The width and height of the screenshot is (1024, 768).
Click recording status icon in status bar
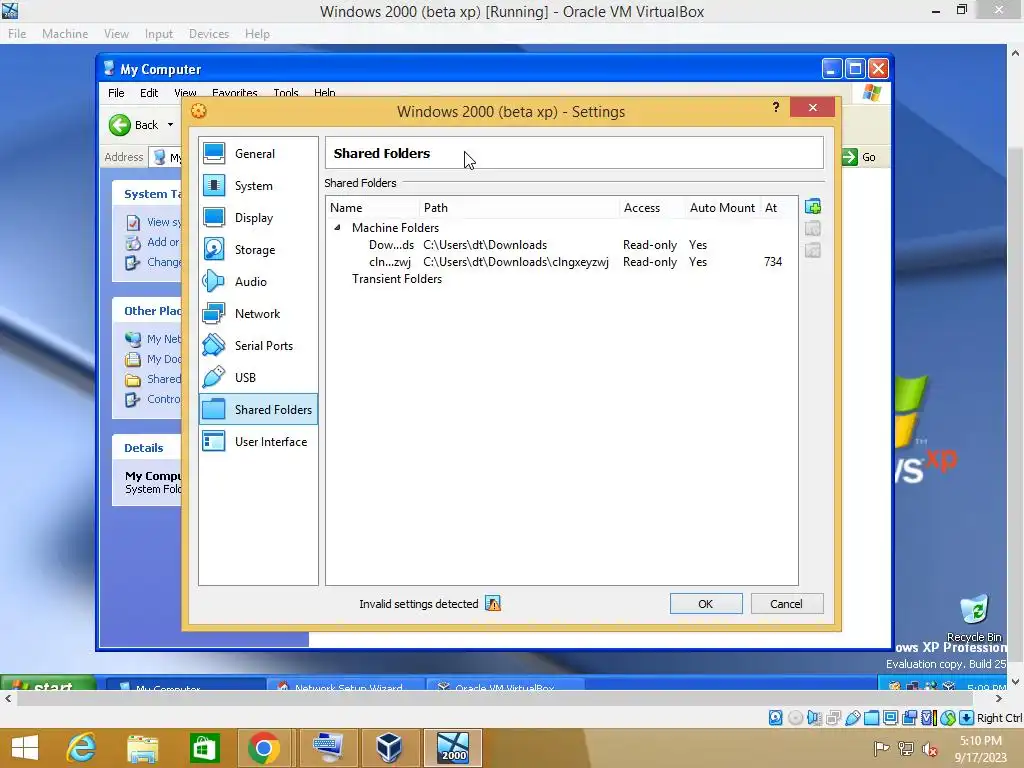[909, 718]
